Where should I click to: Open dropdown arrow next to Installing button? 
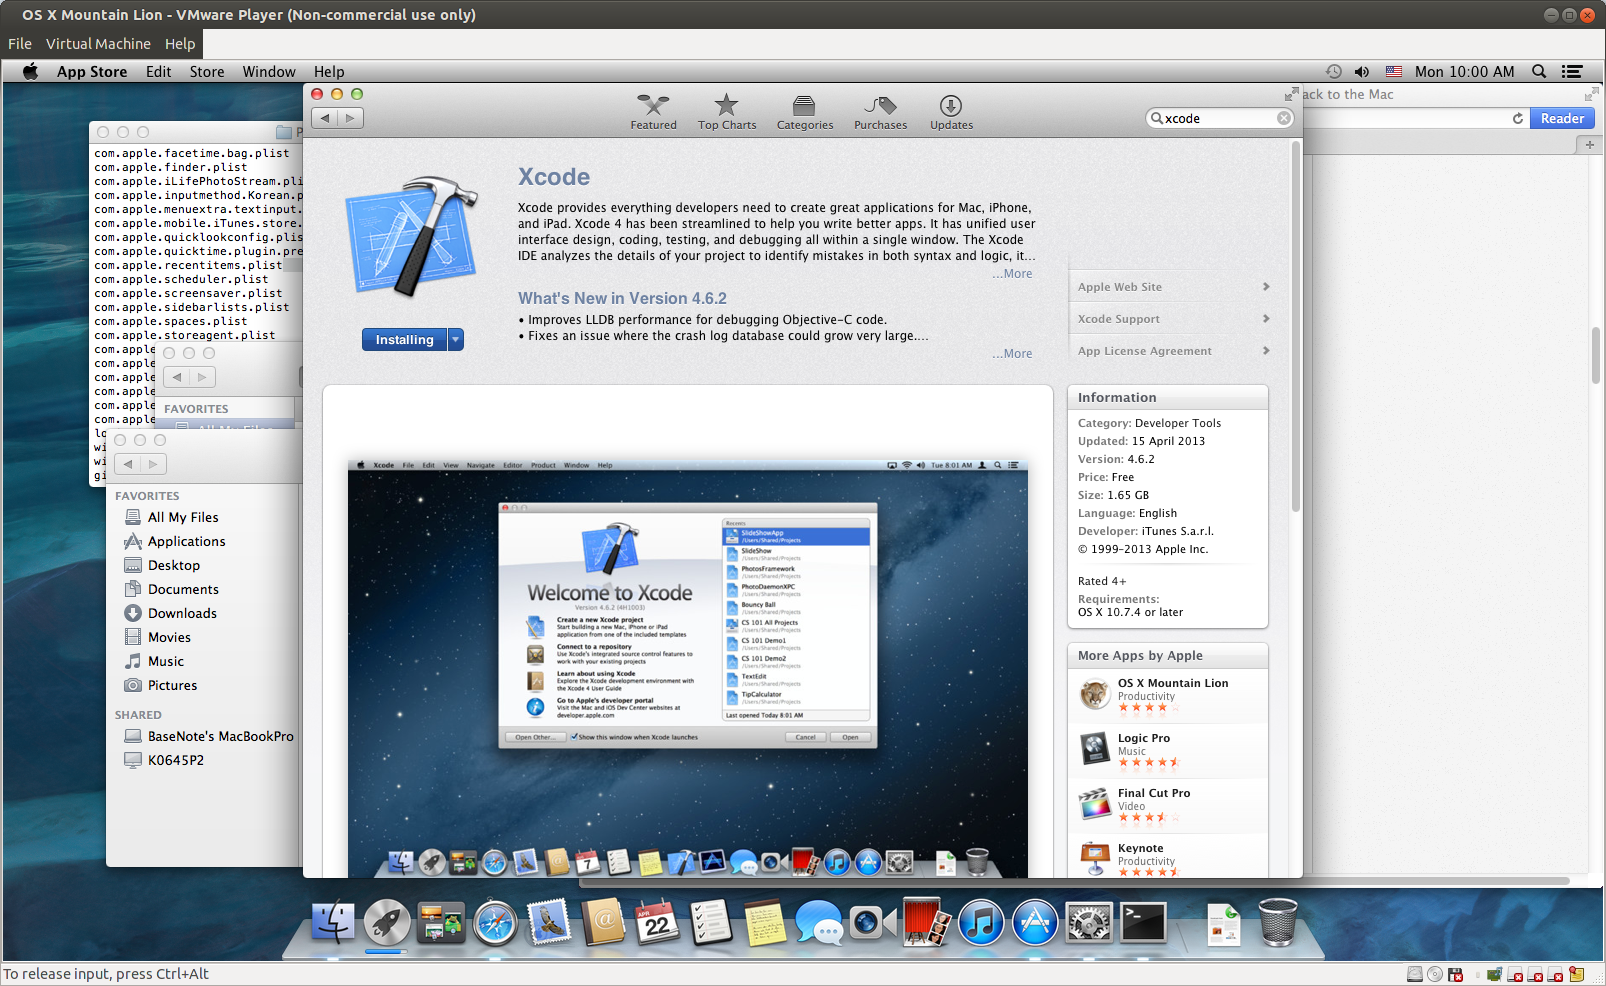456,340
